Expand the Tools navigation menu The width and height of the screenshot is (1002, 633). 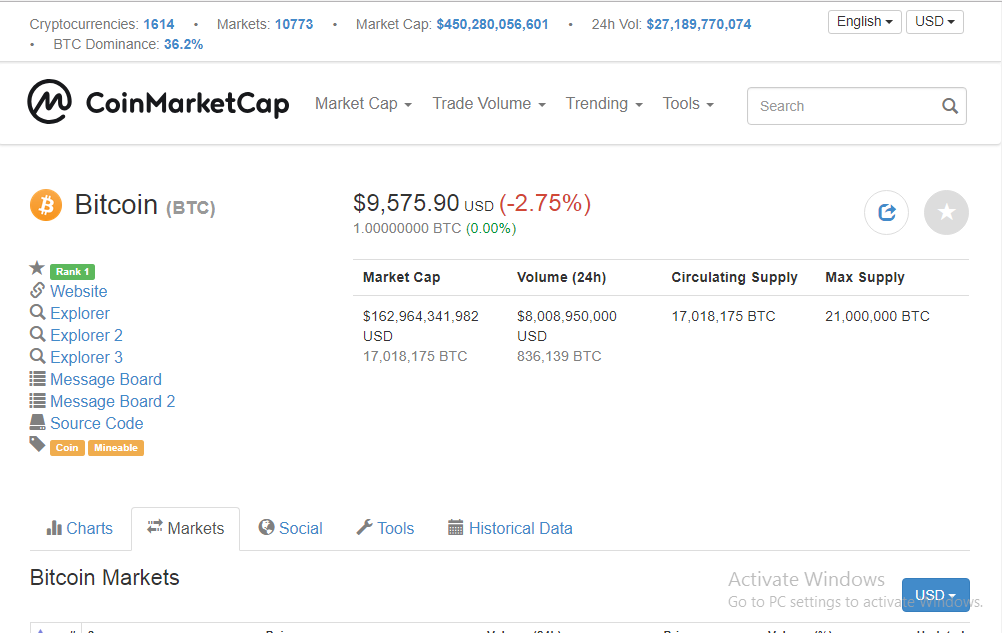688,103
